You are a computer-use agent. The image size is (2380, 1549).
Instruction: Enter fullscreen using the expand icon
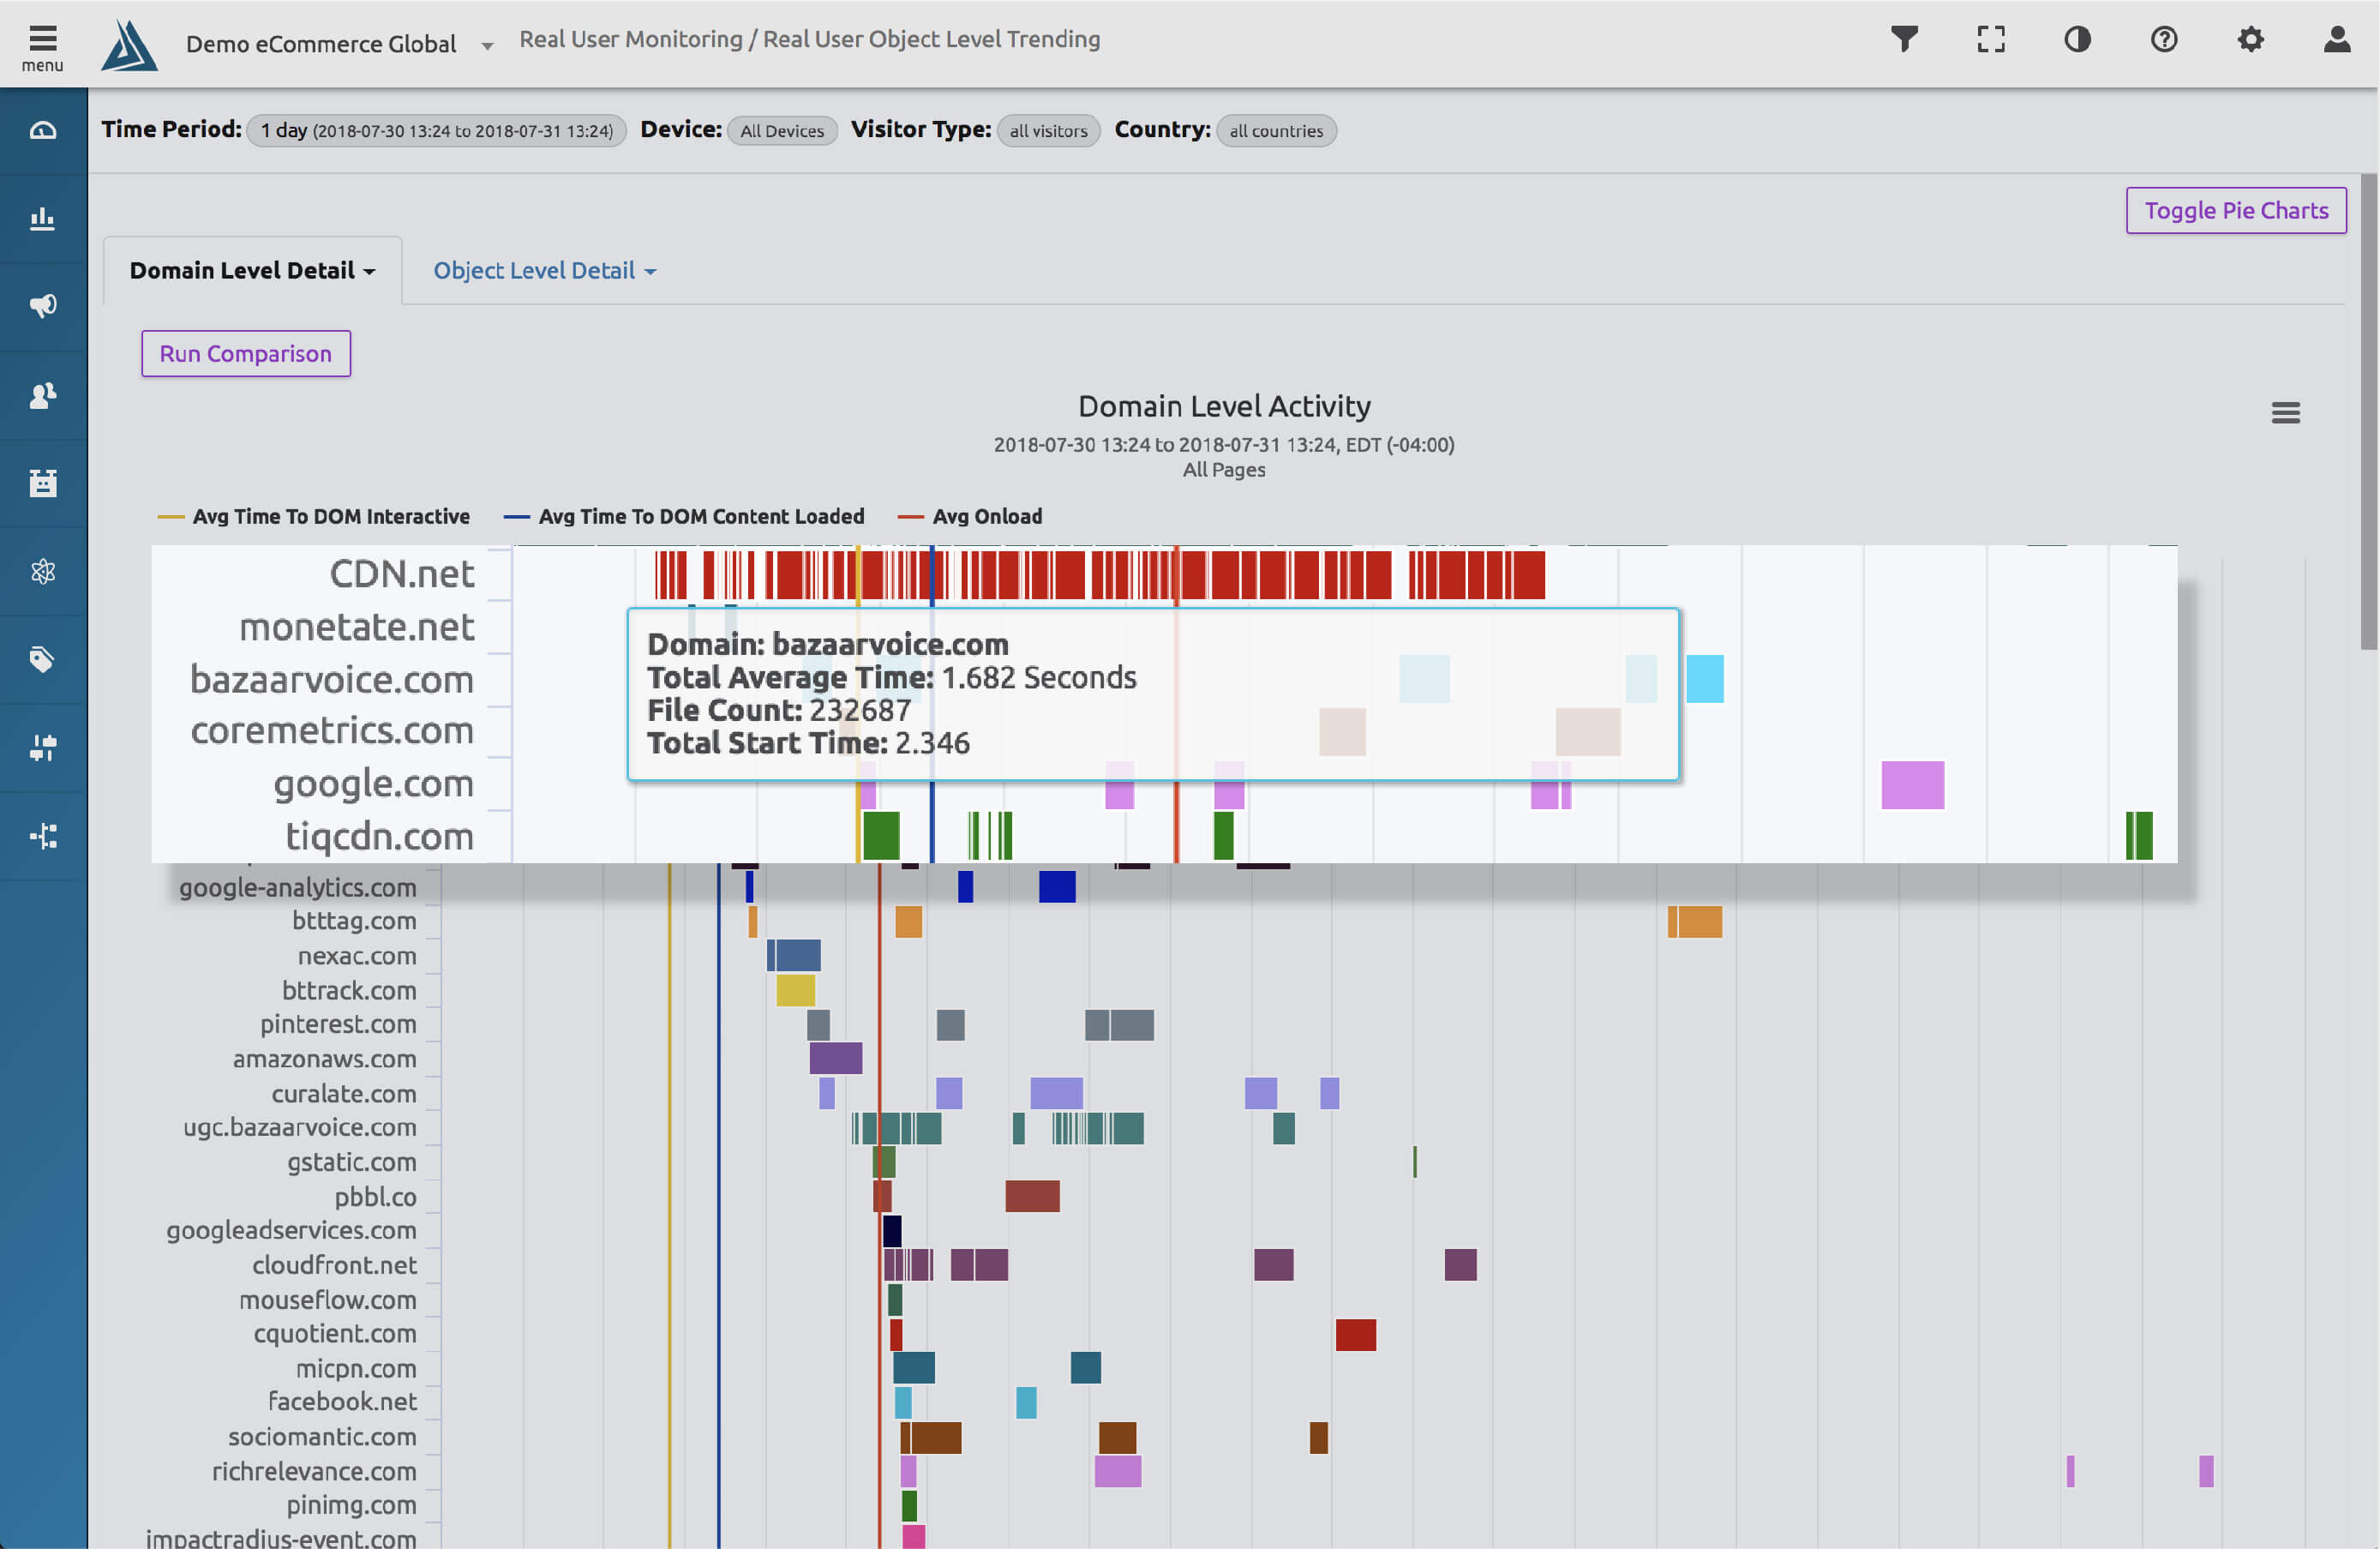(x=1990, y=39)
